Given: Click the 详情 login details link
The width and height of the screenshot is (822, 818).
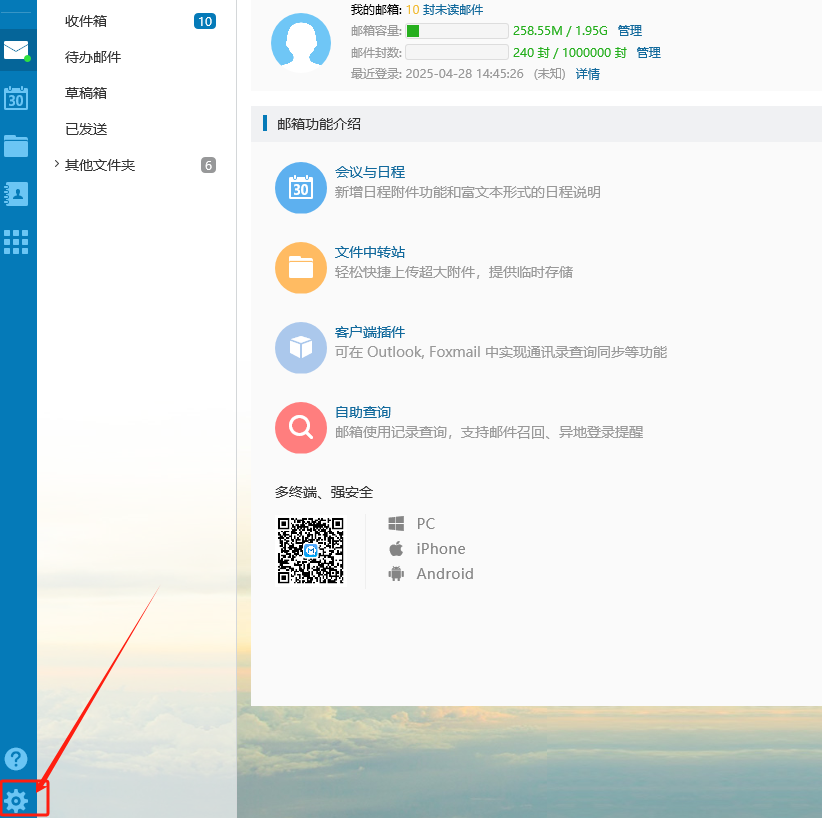Looking at the screenshot, I should (x=587, y=74).
